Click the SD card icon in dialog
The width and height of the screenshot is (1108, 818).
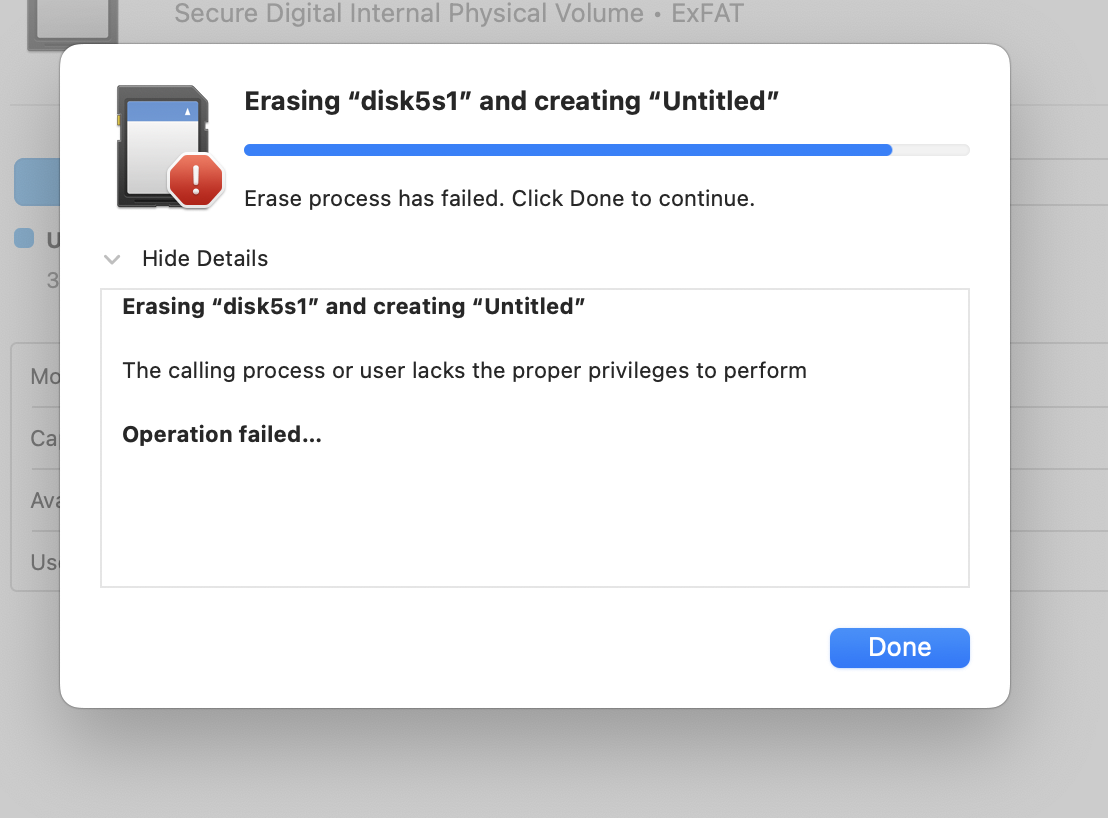[x=163, y=147]
